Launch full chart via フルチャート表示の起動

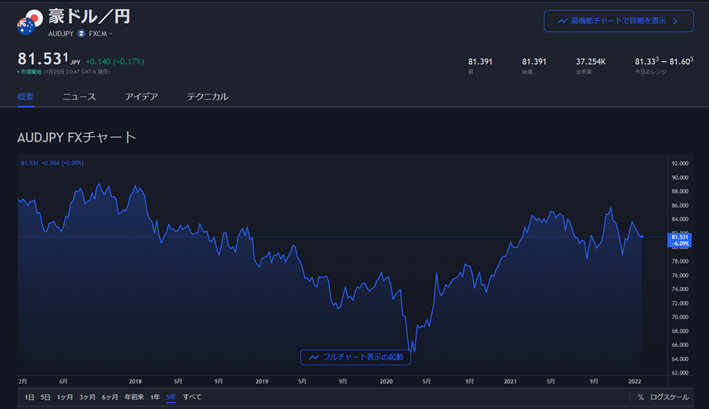point(362,357)
